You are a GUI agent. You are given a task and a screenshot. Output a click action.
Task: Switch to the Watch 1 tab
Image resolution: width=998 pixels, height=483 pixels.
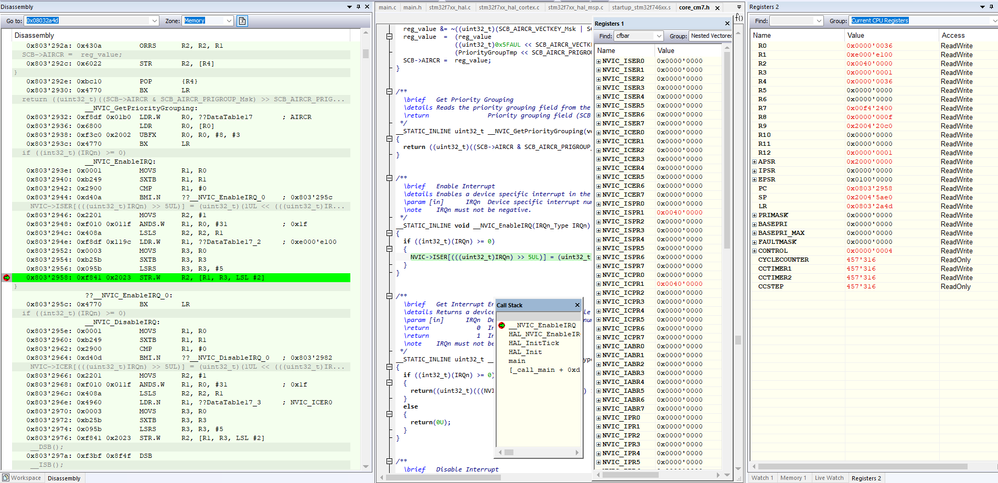point(763,478)
